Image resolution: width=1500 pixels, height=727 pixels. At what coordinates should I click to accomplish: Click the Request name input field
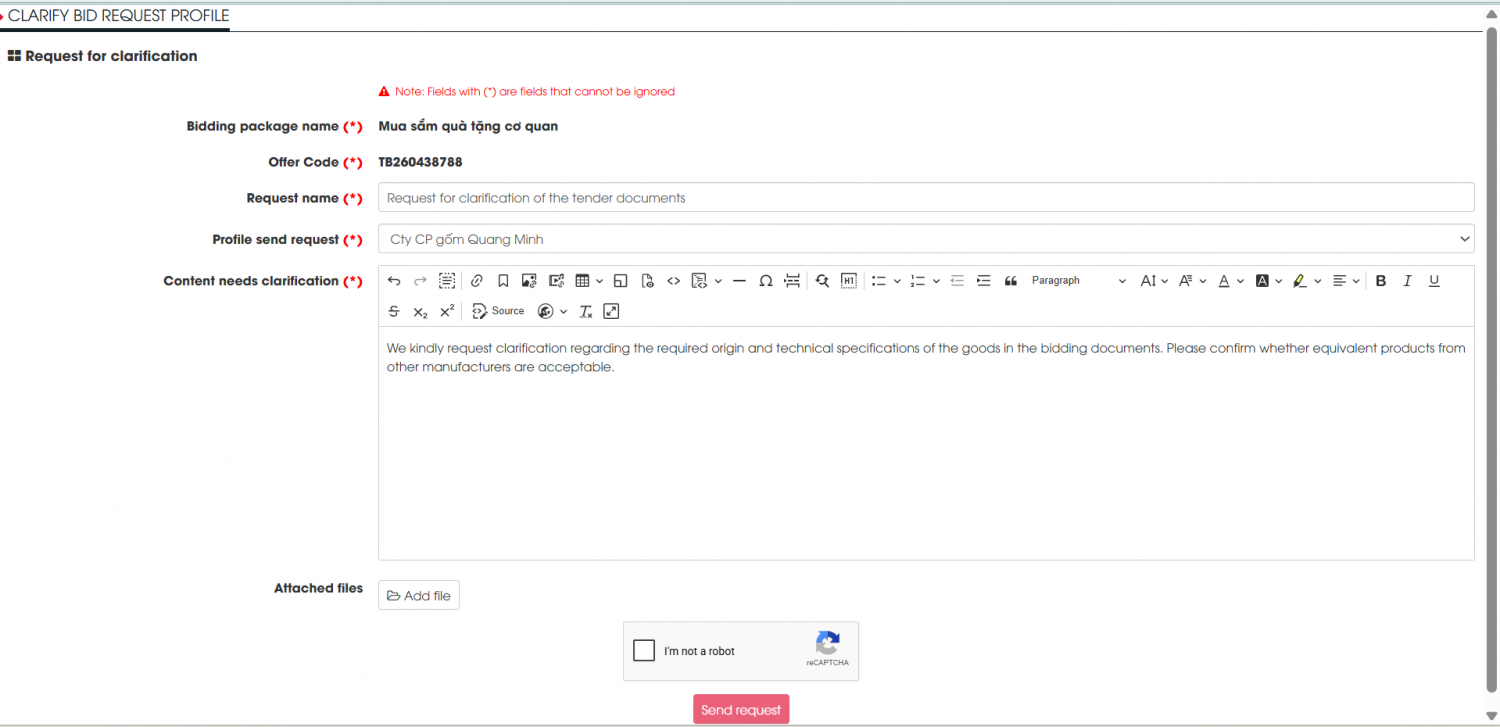[925, 198]
